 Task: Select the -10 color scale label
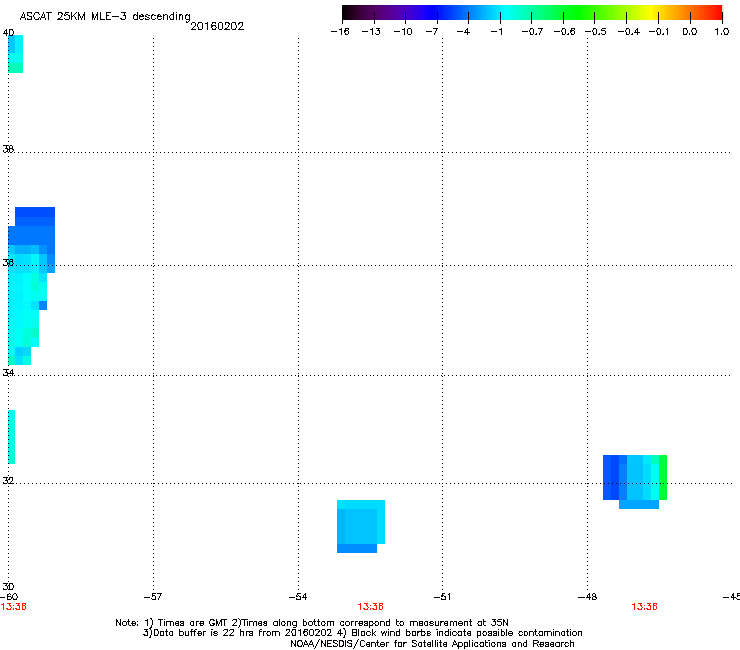click(x=403, y=32)
